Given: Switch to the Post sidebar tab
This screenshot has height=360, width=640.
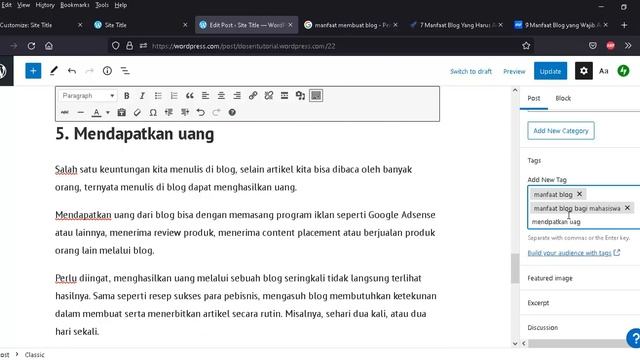Looking at the screenshot, I should 533,98.
